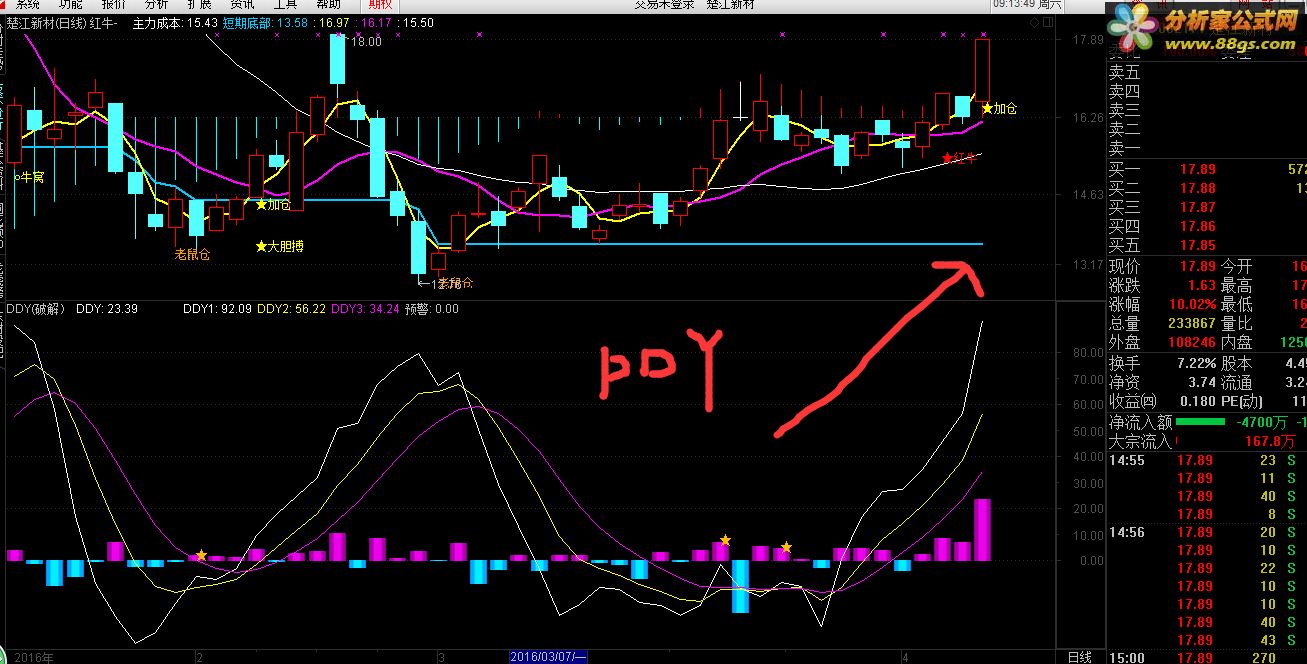This screenshot has height=664, width=1307.
Task: Click the yellow star 加仓 signal on latest candle
Action: click(x=999, y=108)
